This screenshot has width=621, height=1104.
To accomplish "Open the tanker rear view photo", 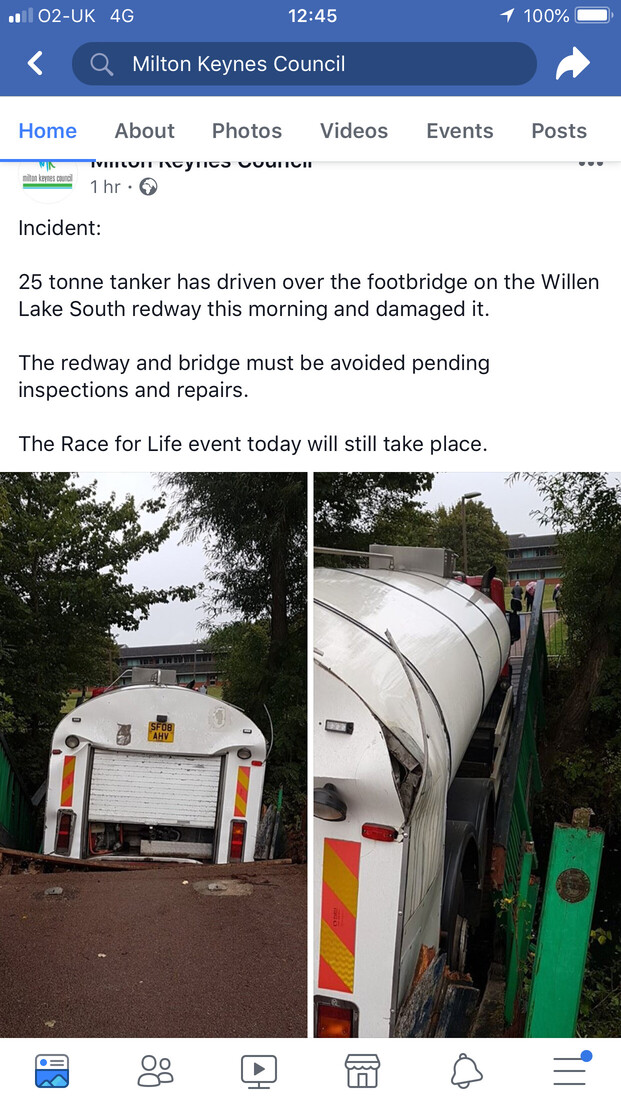I will tap(153, 755).
